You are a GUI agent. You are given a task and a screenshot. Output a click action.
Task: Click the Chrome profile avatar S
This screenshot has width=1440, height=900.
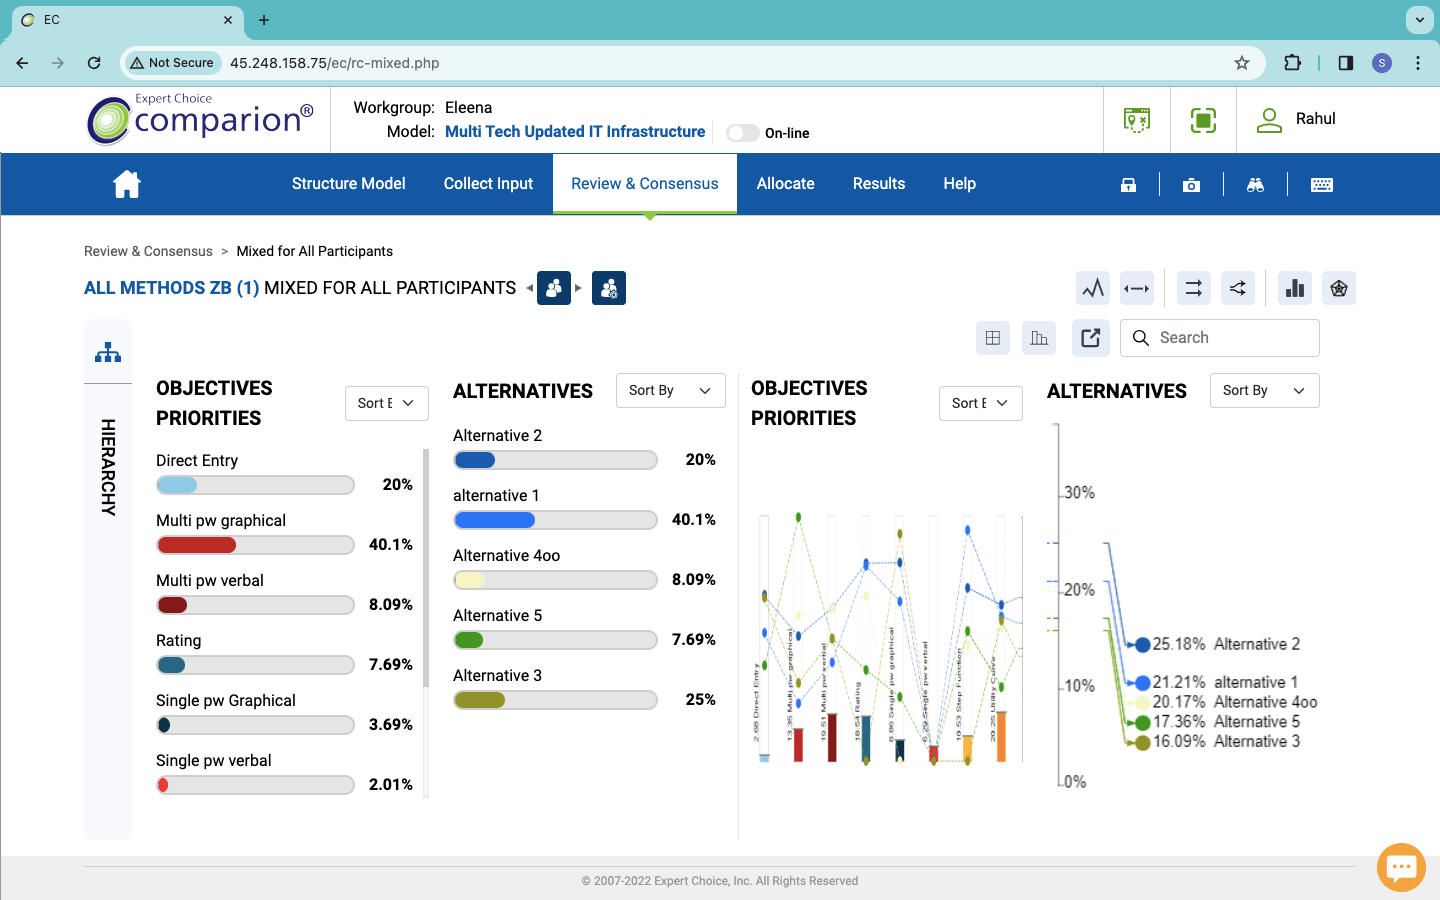(1382, 63)
